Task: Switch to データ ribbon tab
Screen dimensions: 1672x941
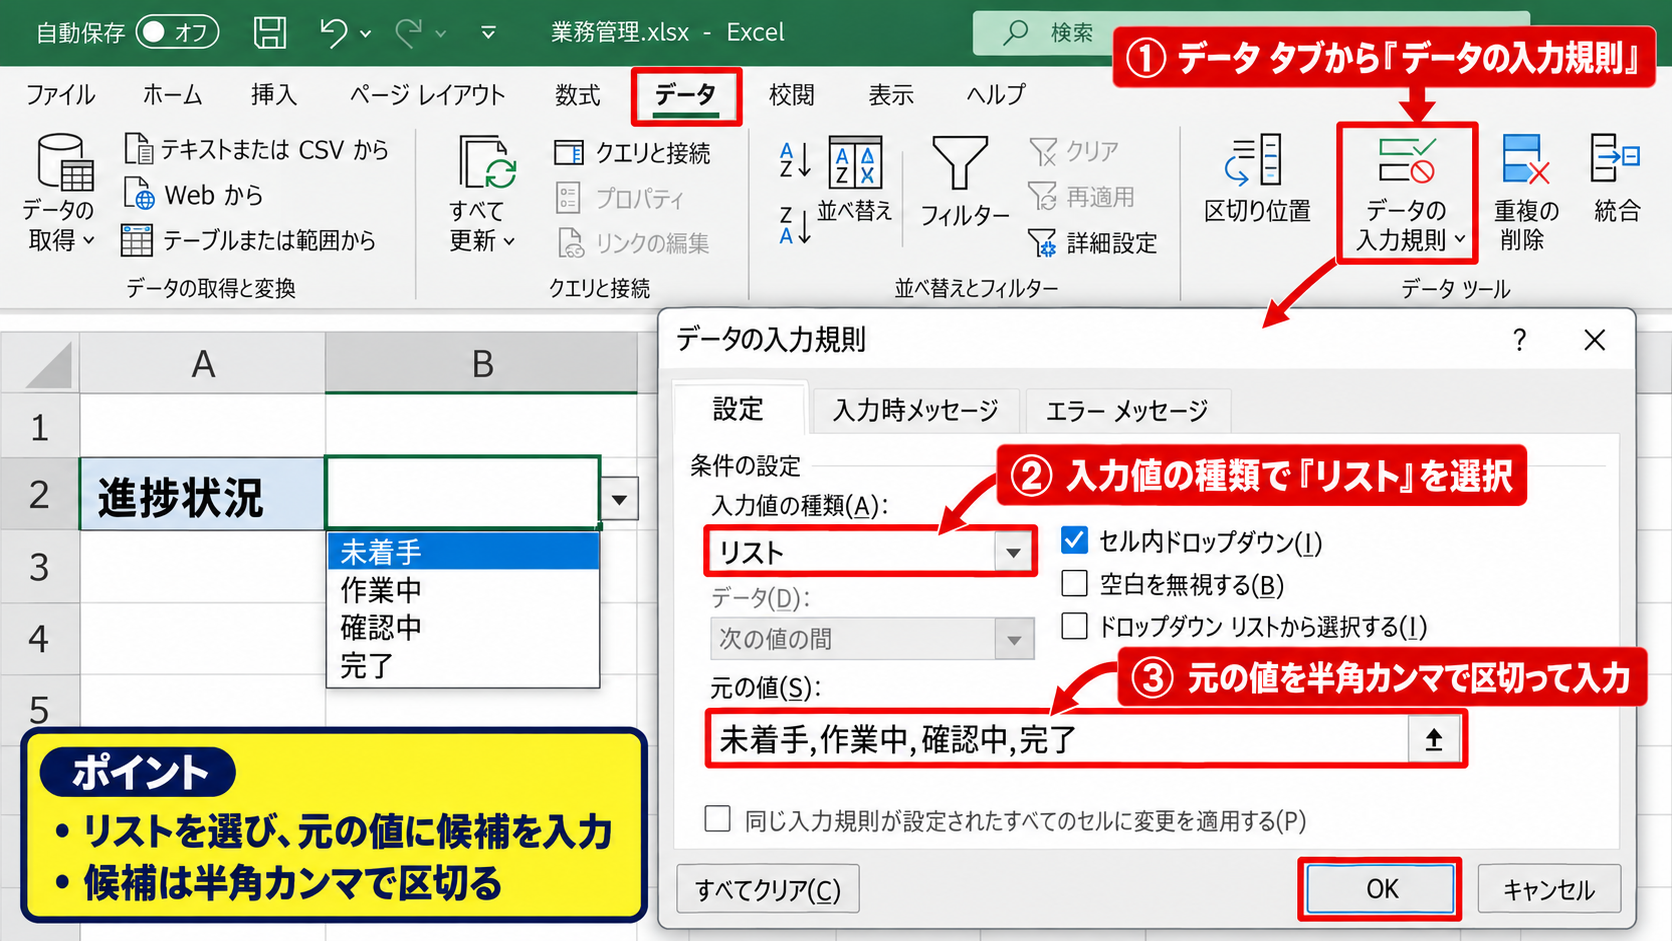Action: pyautogui.click(x=686, y=95)
